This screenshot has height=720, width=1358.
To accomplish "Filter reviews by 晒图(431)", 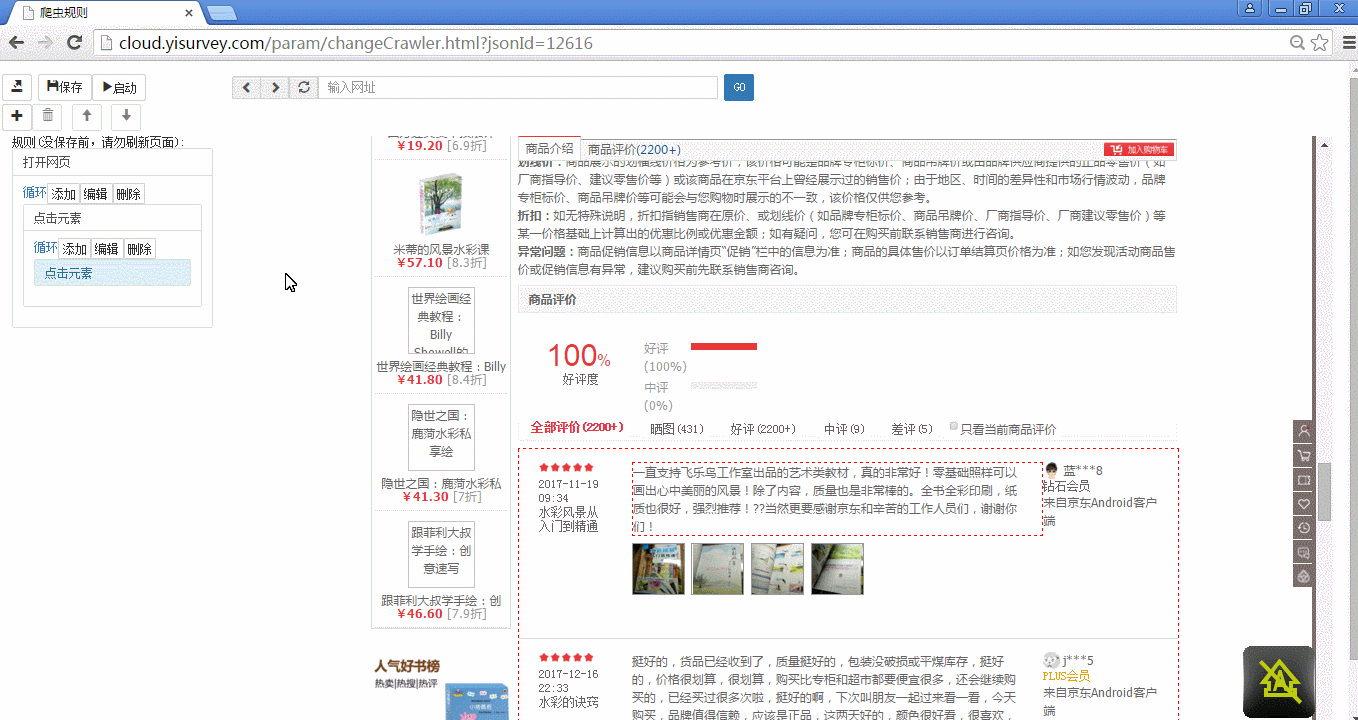I will [677, 429].
